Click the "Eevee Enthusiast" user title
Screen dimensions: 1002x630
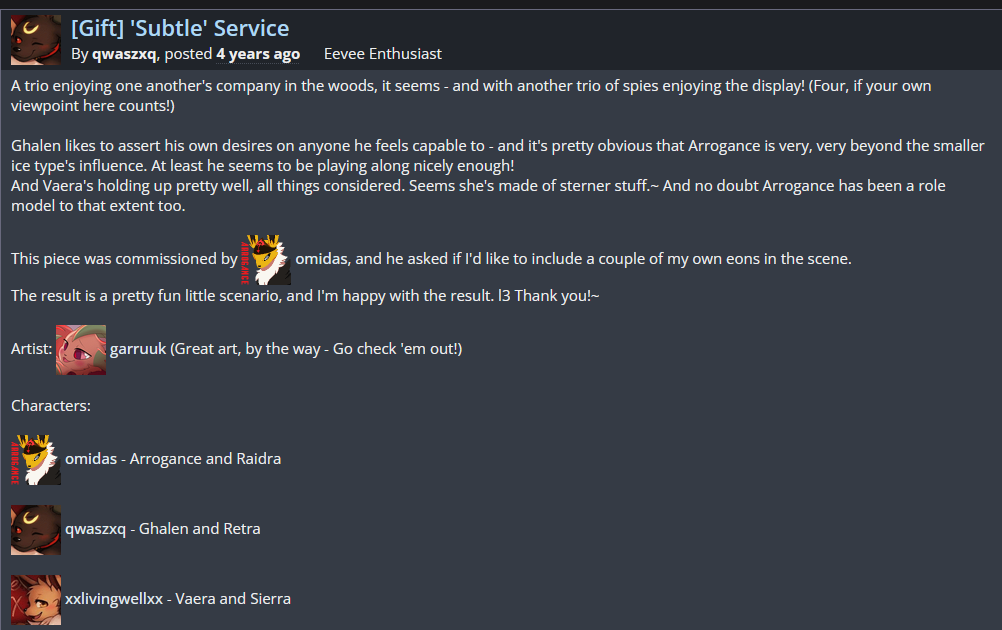(x=382, y=54)
